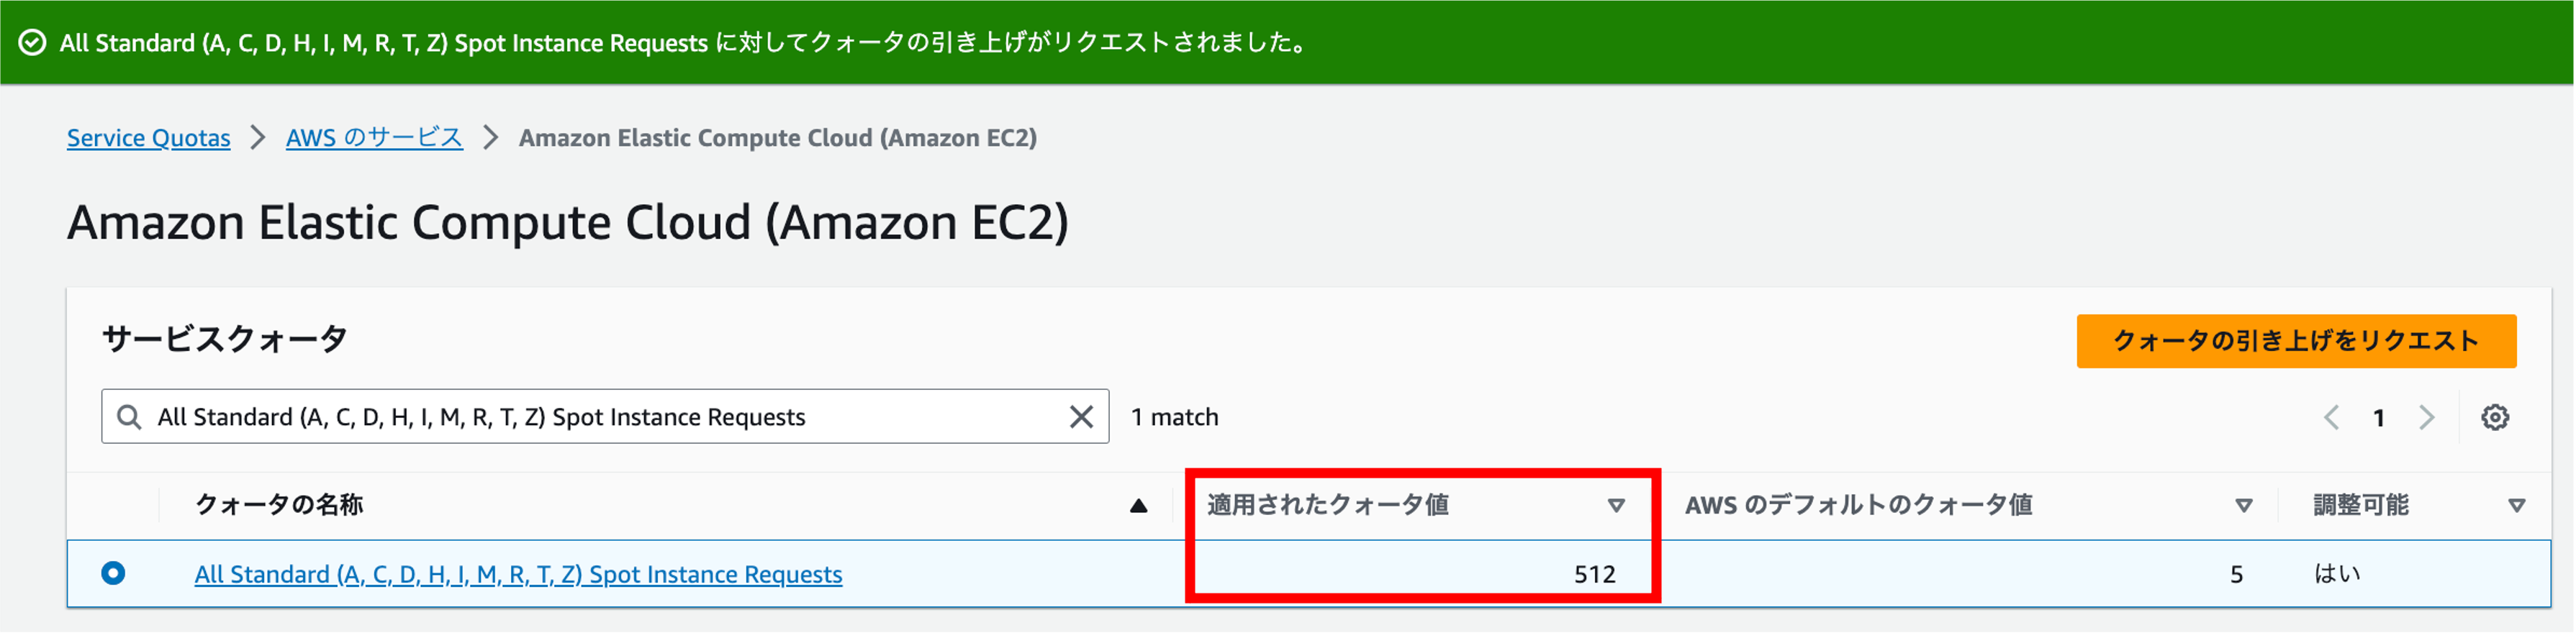Go to the previous page arrow
This screenshot has width=2576, height=633.
(x=2332, y=417)
